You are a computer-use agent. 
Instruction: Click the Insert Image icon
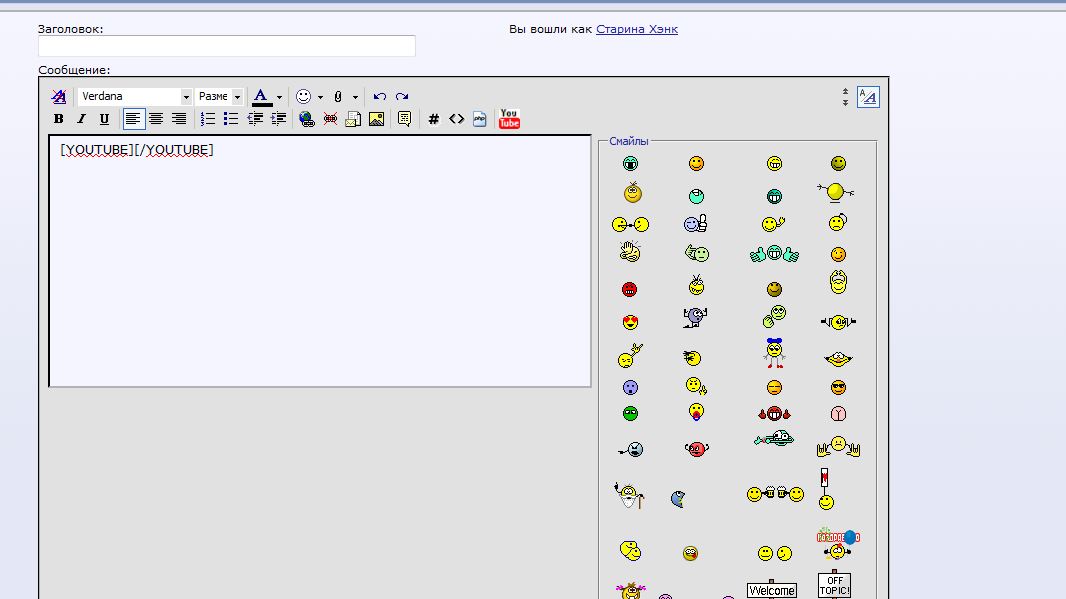(x=376, y=119)
